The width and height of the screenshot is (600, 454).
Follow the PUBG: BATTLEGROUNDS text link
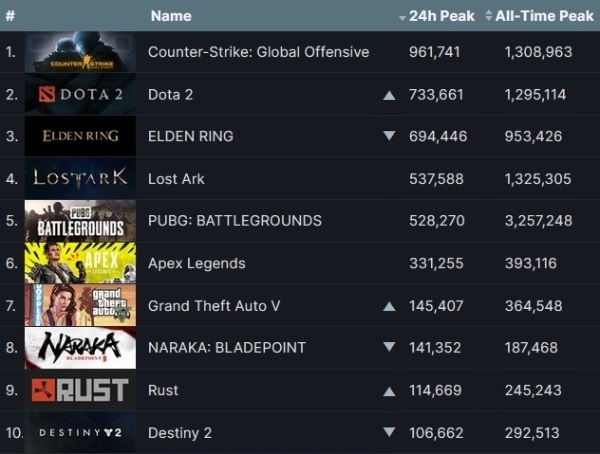pyautogui.click(x=234, y=220)
